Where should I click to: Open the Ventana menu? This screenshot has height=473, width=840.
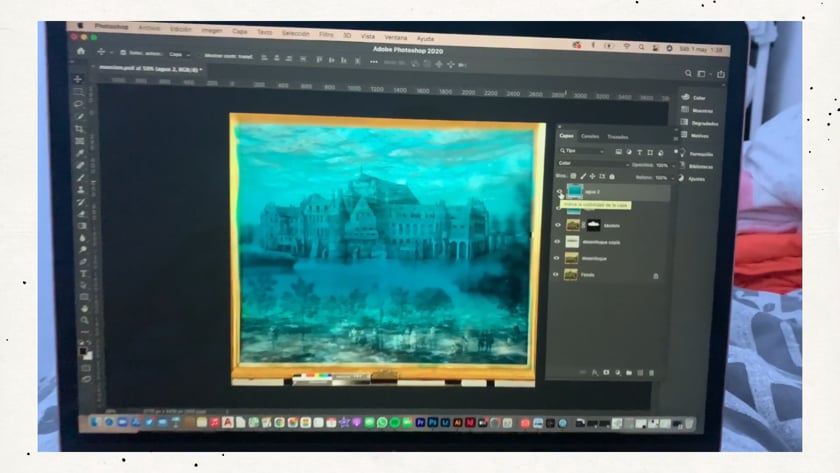click(x=396, y=37)
